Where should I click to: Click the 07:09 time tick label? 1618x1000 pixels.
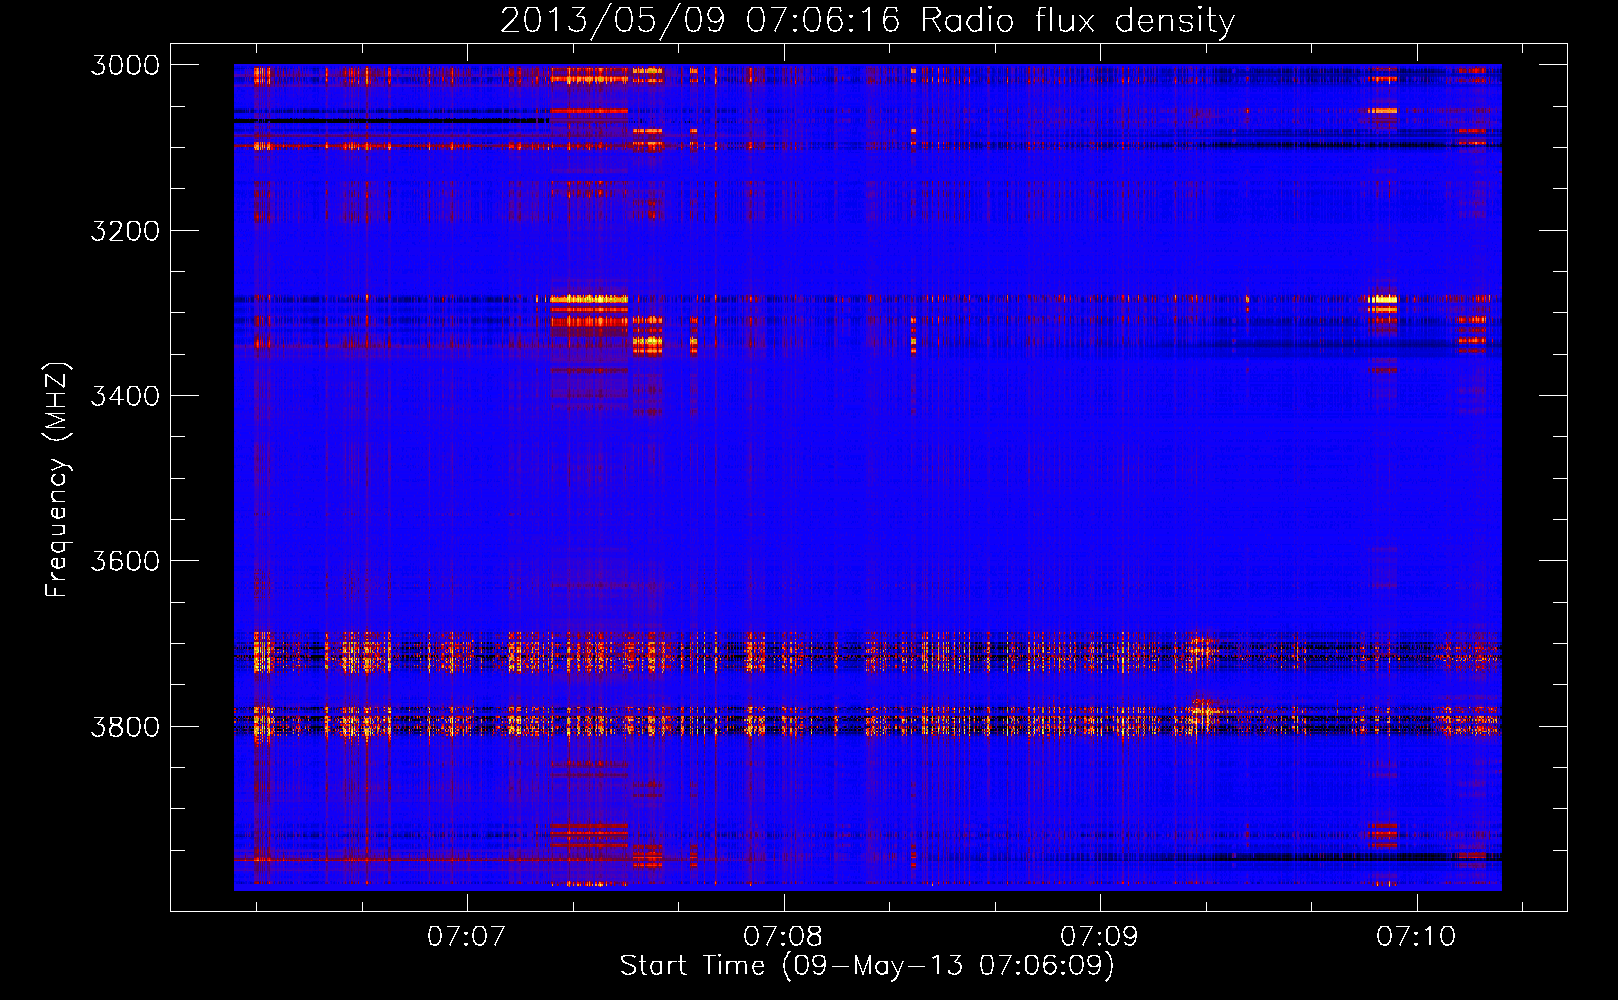[x=1099, y=937]
